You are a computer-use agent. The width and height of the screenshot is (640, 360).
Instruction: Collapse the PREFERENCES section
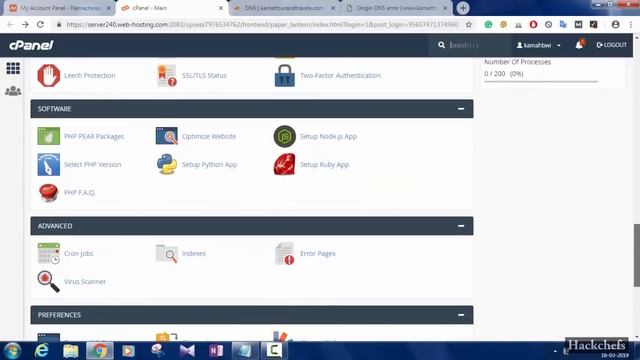461,315
